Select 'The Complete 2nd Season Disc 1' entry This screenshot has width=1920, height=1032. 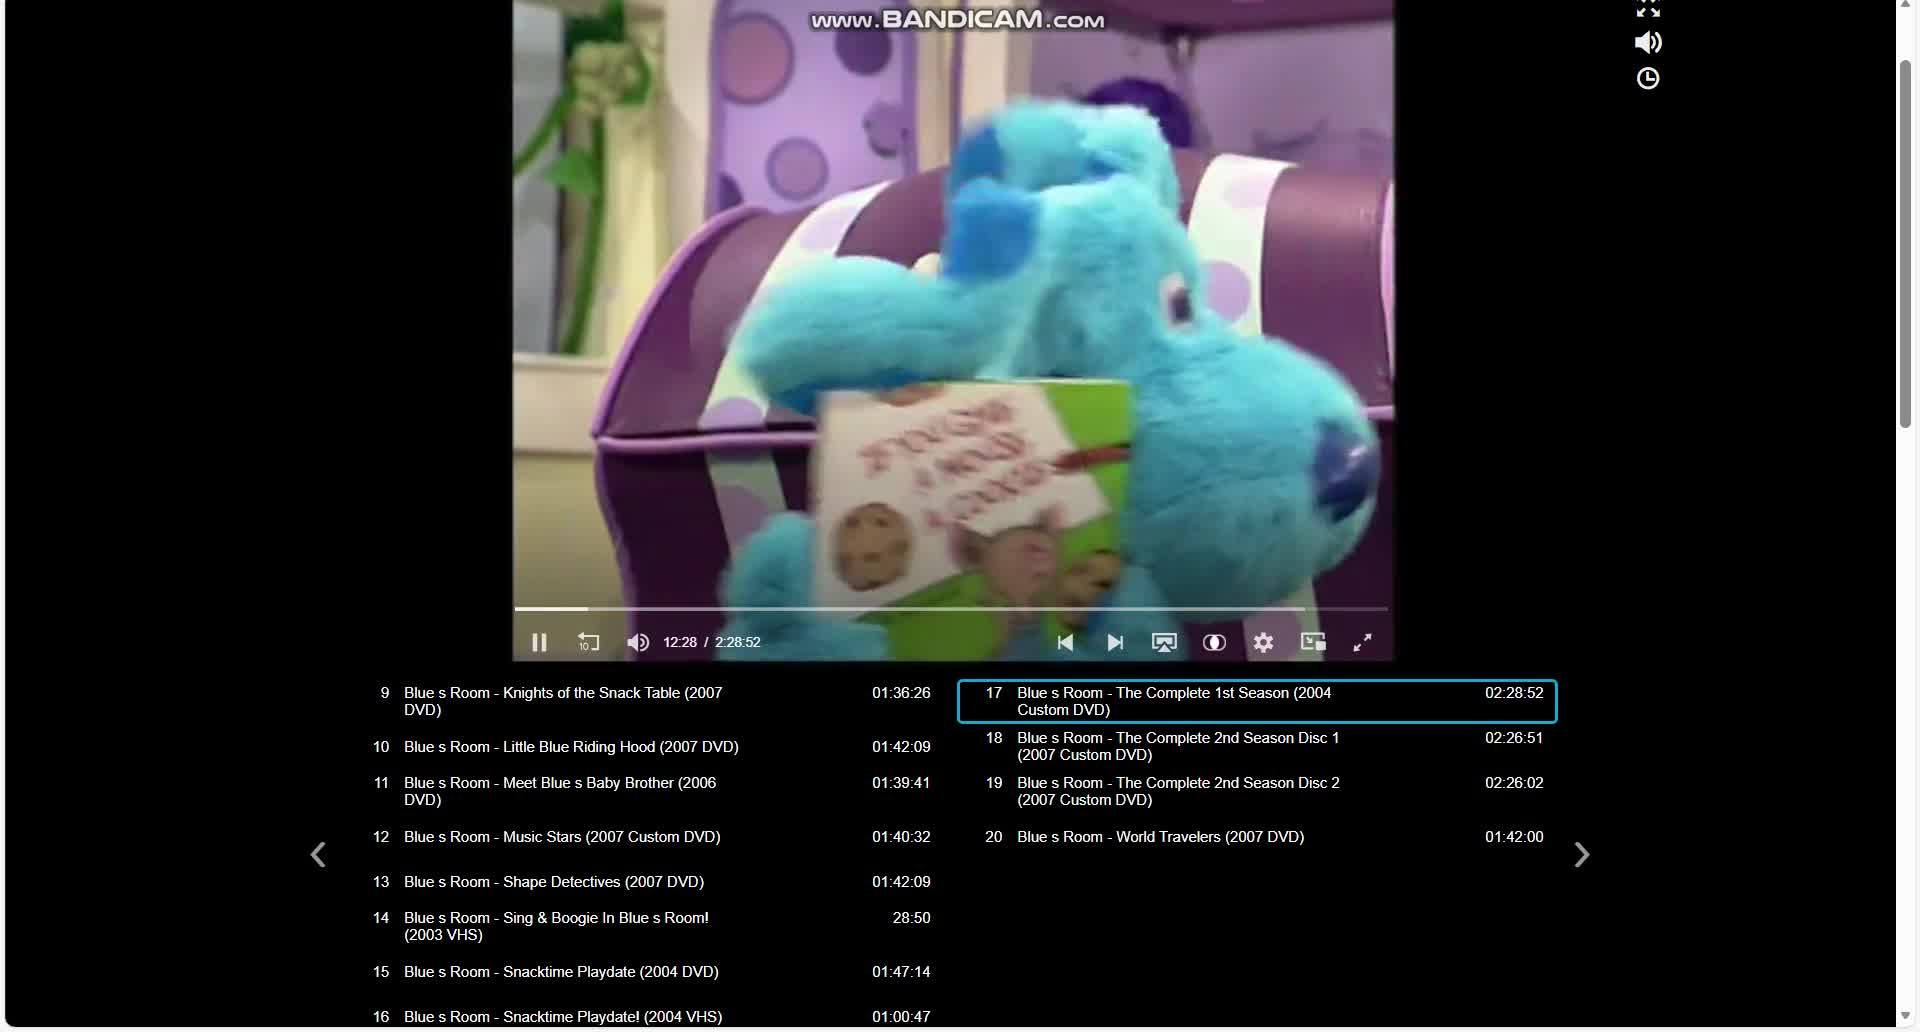pos(1178,746)
